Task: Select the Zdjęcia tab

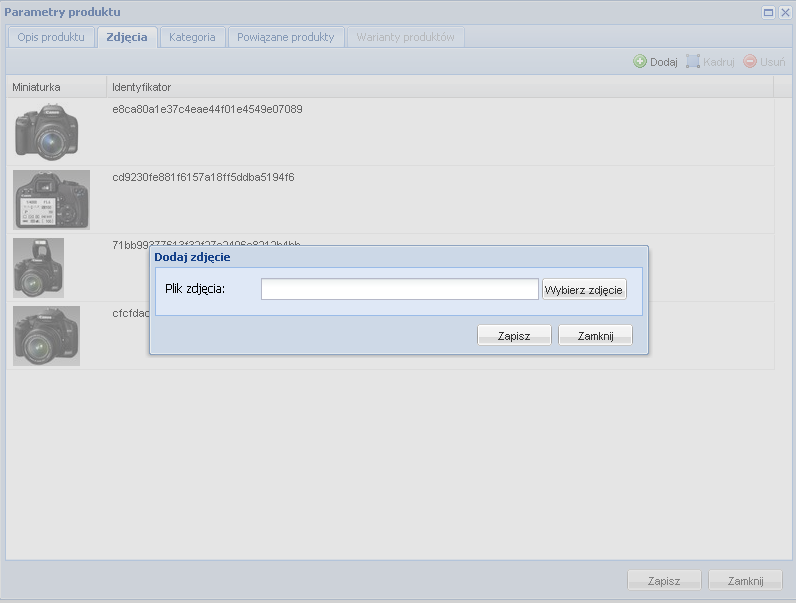Action: [127, 37]
